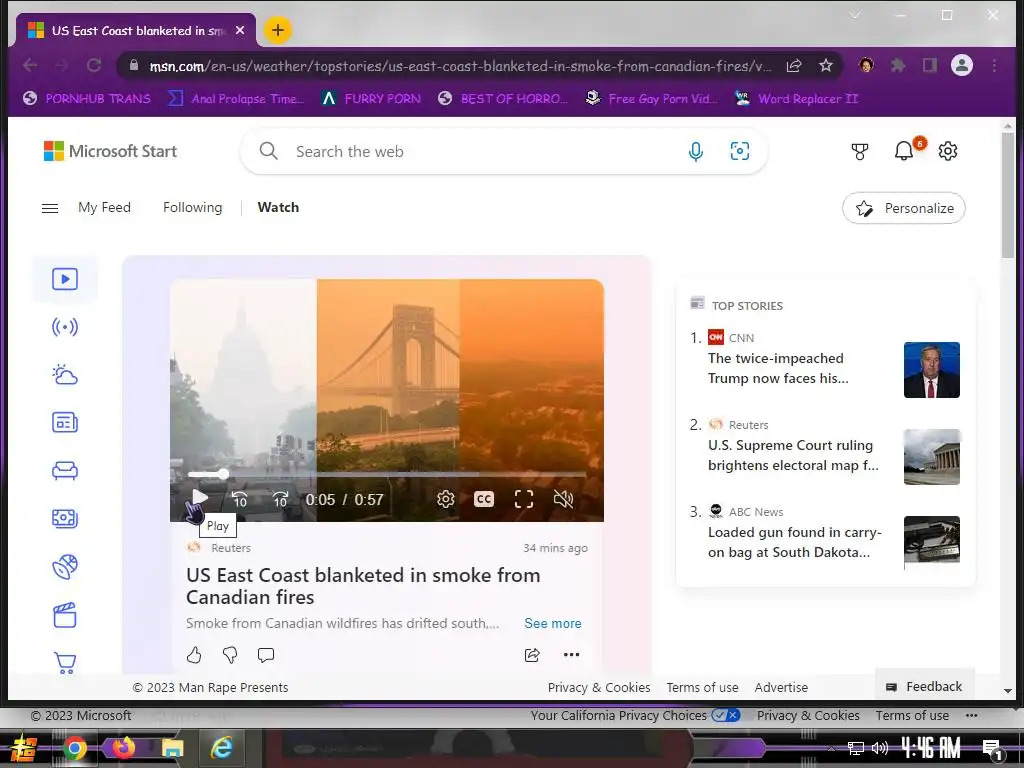
Task: Enter fullscreen video mode
Action: (x=524, y=500)
